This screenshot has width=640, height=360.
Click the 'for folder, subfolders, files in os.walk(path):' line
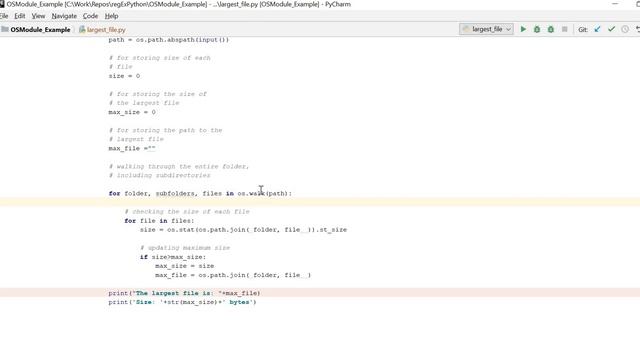(200, 193)
